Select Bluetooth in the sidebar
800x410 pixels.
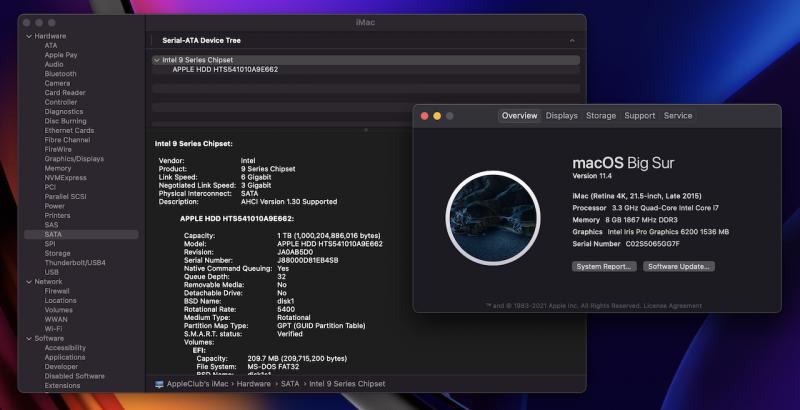click(x=60, y=74)
